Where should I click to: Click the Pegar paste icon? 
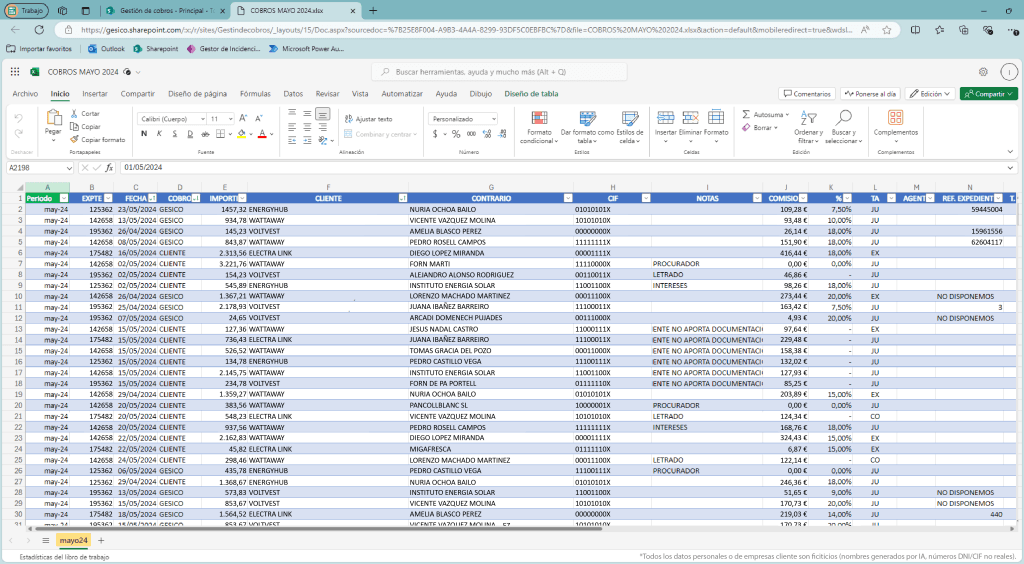pos(53,118)
